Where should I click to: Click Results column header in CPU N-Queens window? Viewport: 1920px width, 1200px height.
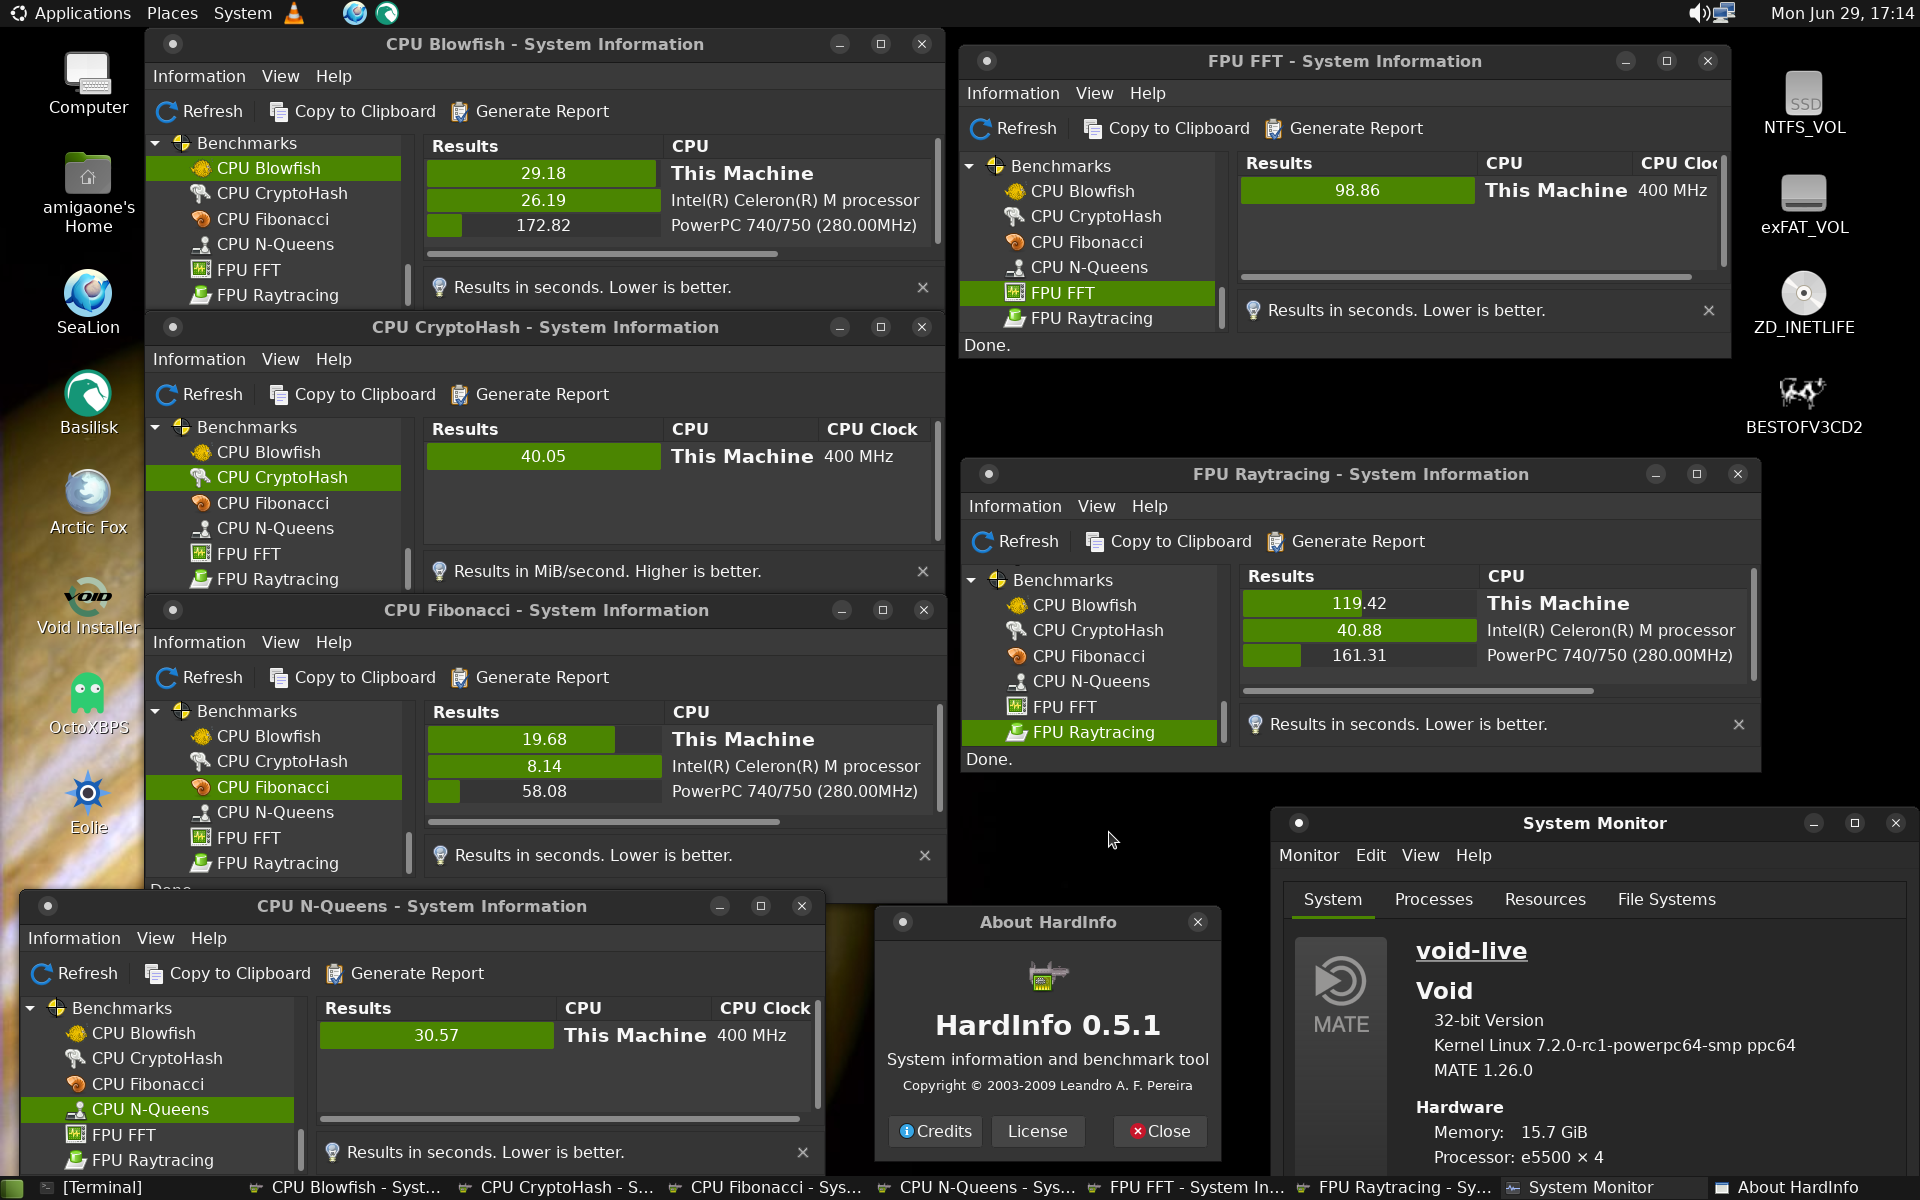(x=436, y=1009)
